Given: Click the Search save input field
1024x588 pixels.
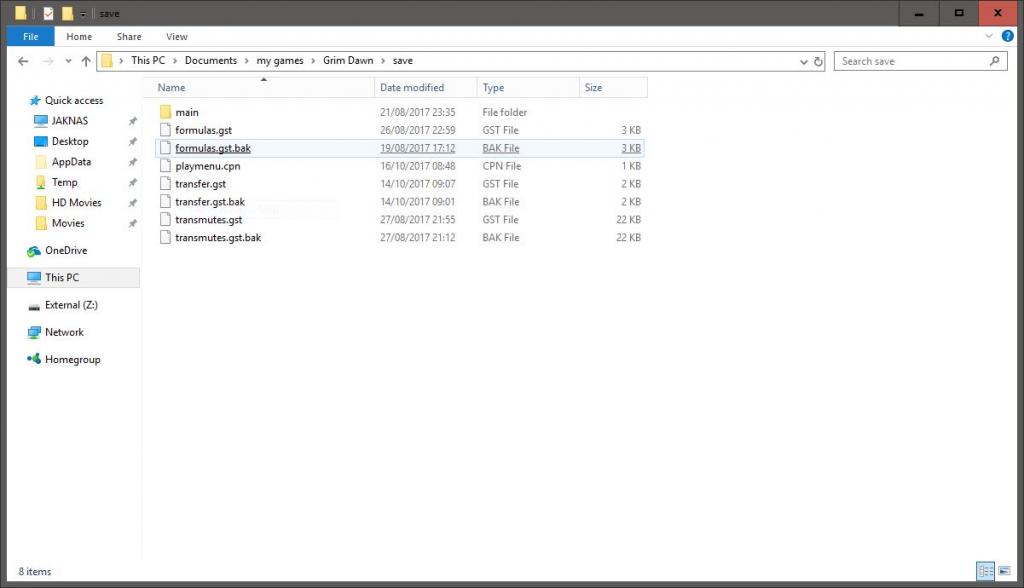Looking at the screenshot, I should tap(910, 61).
